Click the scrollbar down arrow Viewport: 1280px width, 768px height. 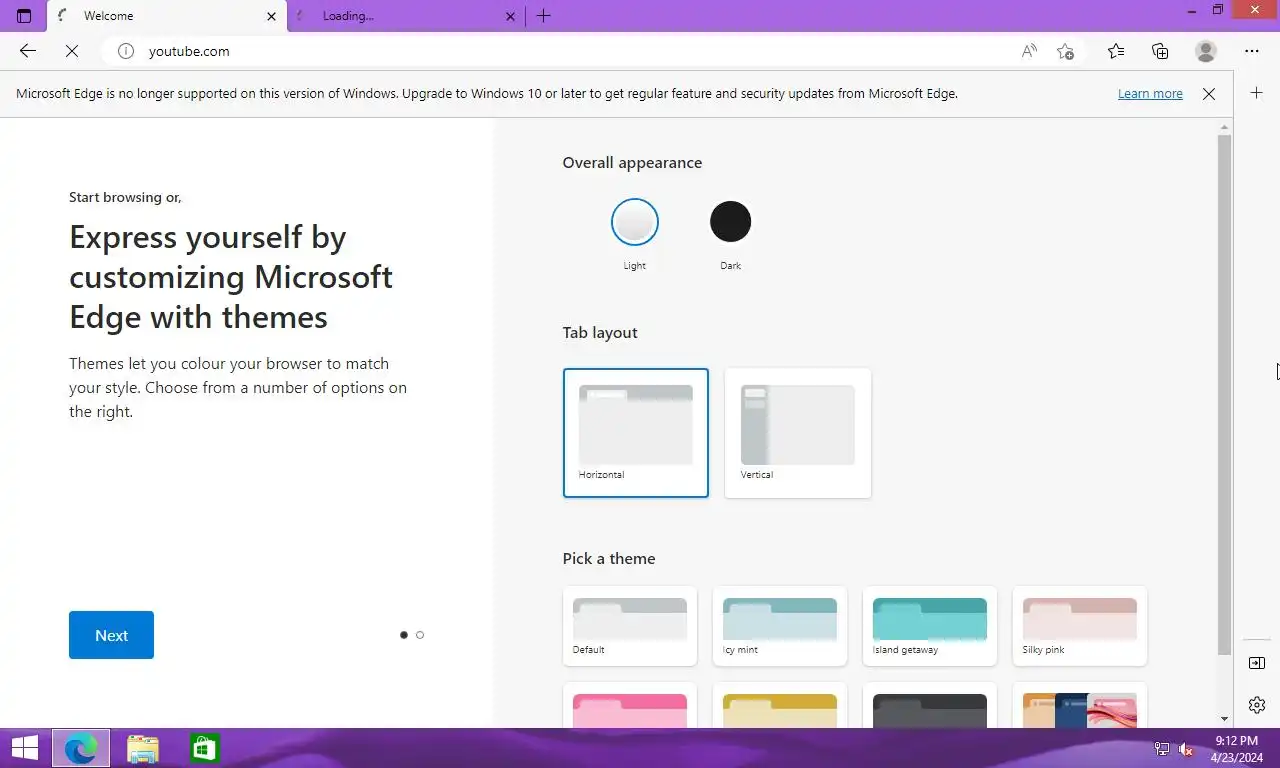point(1224,719)
